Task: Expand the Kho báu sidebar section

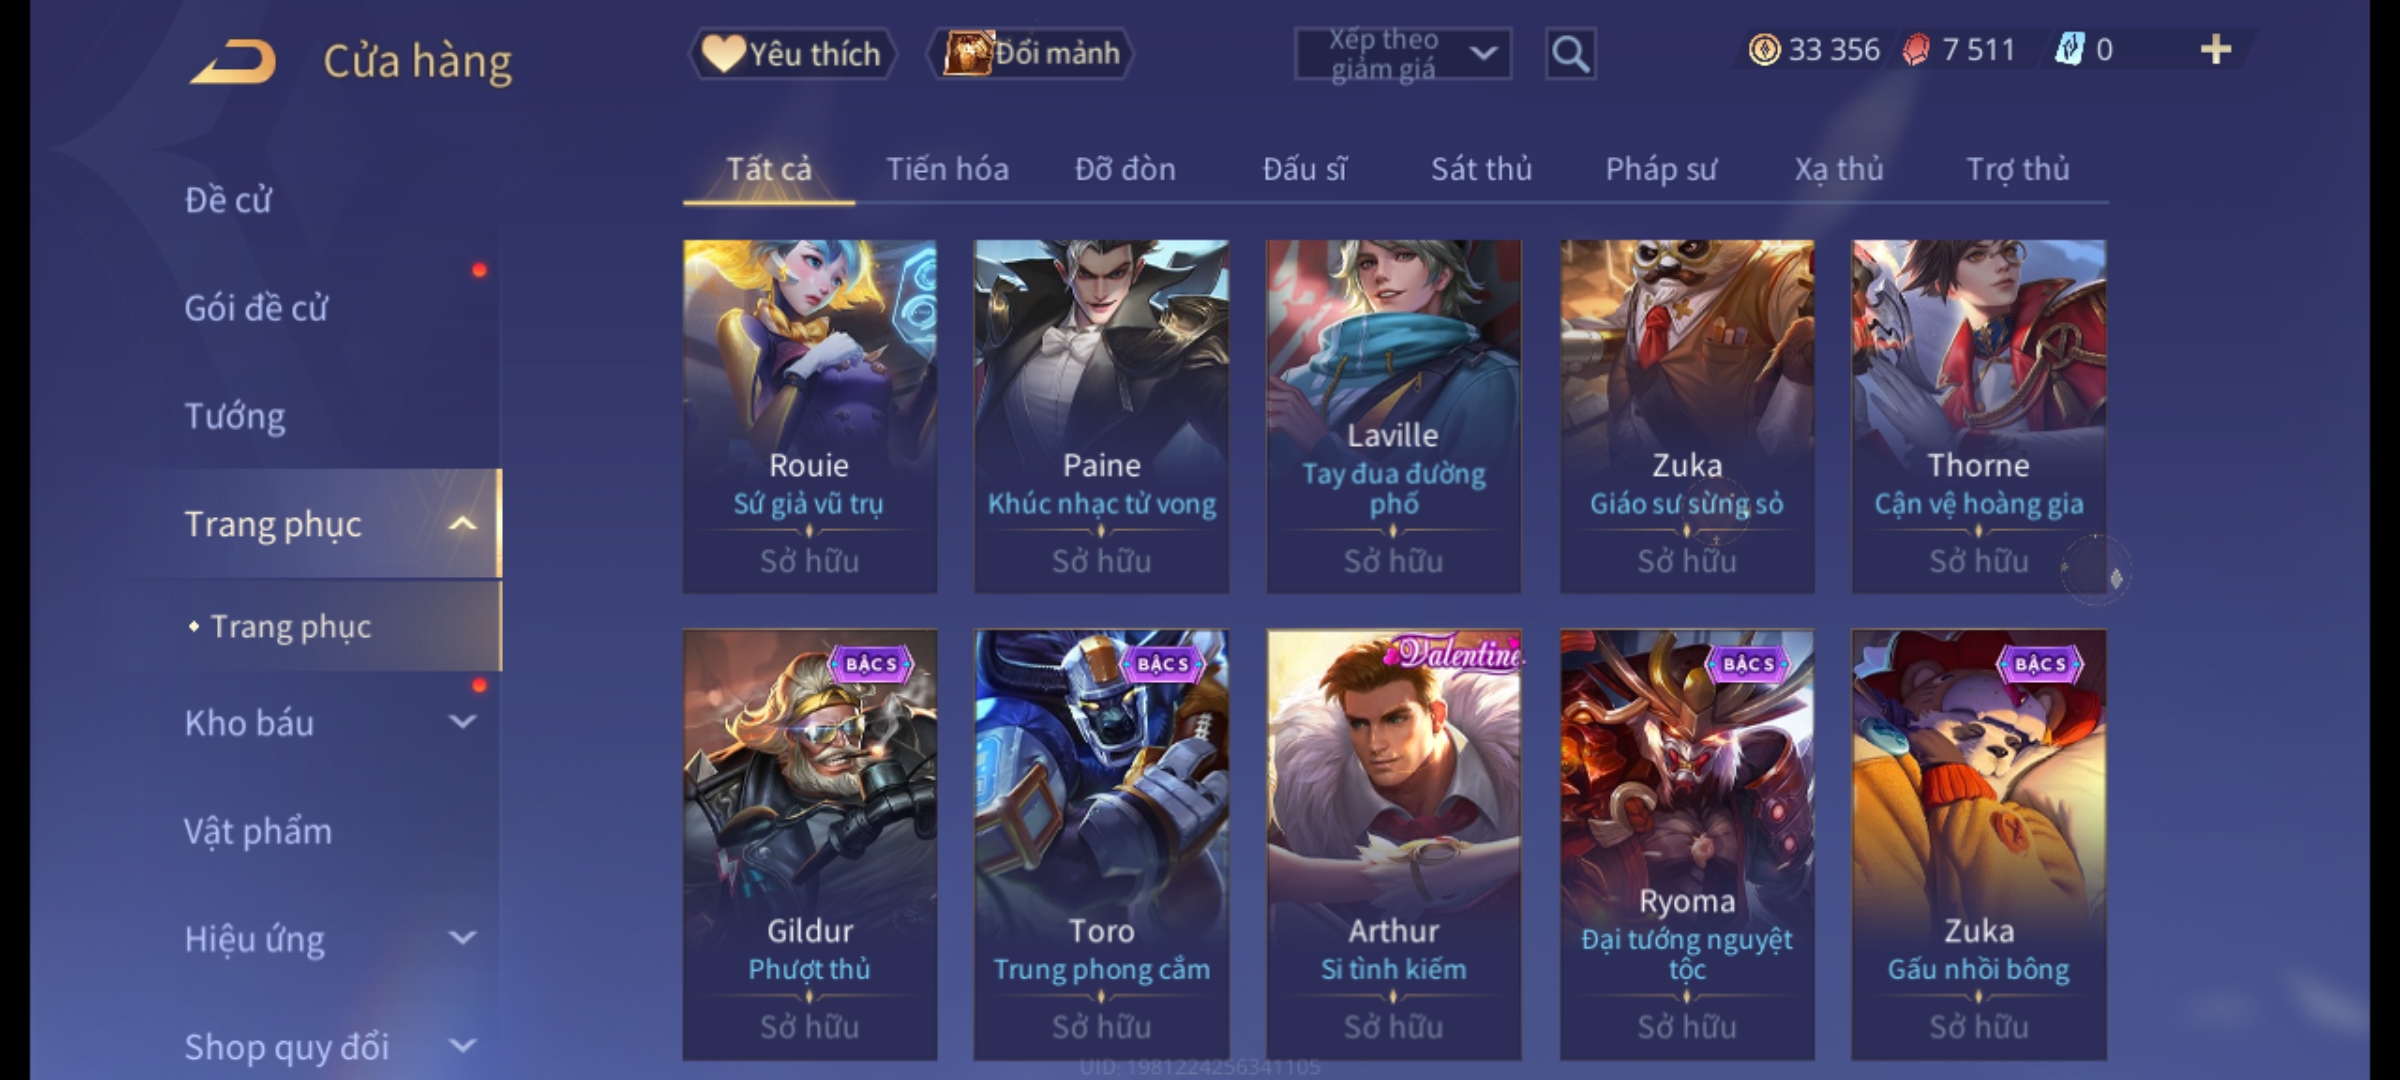Action: (x=462, y=722)
